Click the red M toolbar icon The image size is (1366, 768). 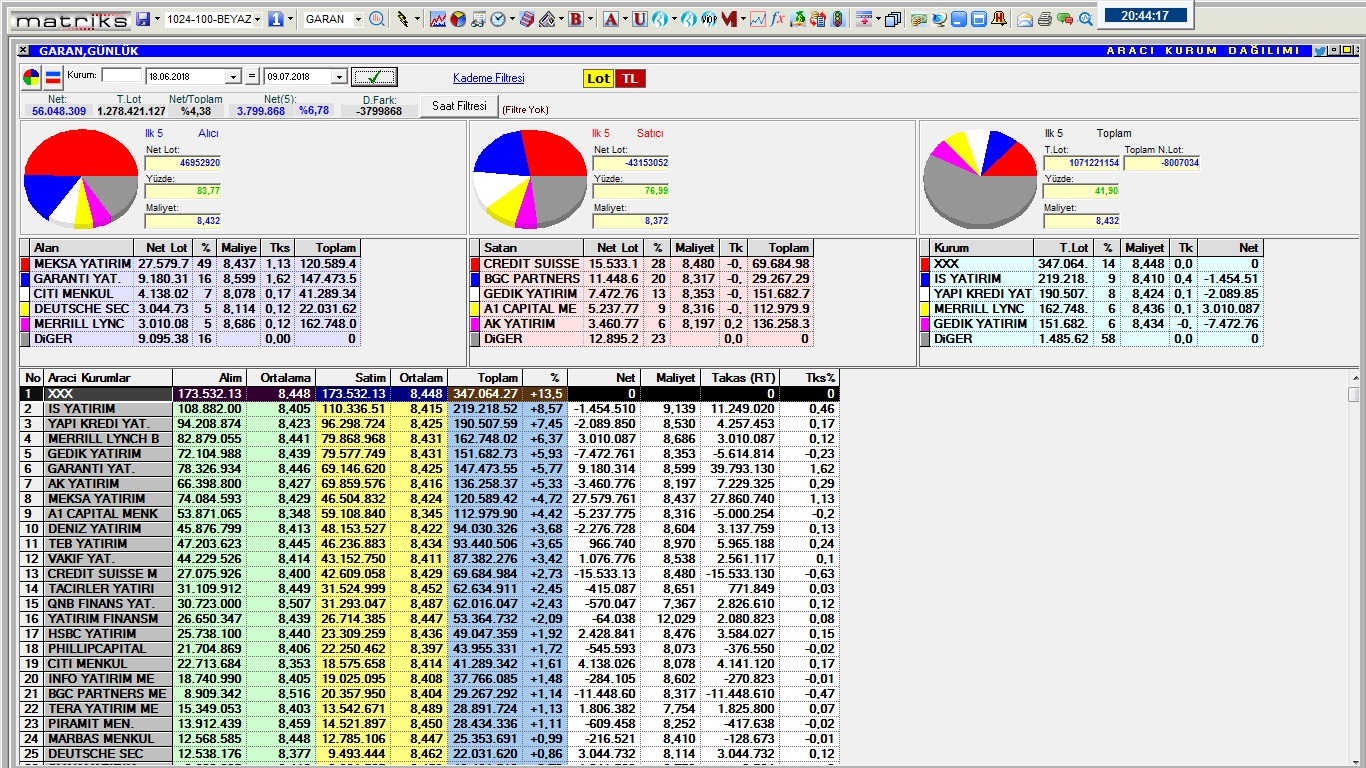pyautogui.click(x=728, y=19)
